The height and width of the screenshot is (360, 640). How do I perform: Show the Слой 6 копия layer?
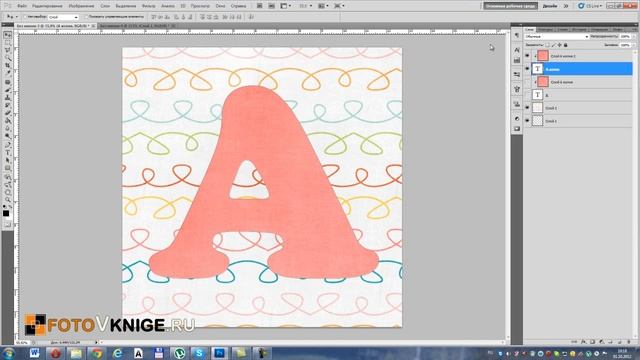527,82
